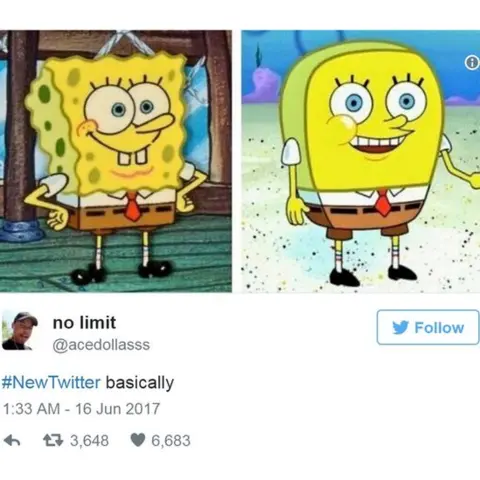480x480 pixels.
Task: Open the no limit profile avatar
Action: point(20,331)
